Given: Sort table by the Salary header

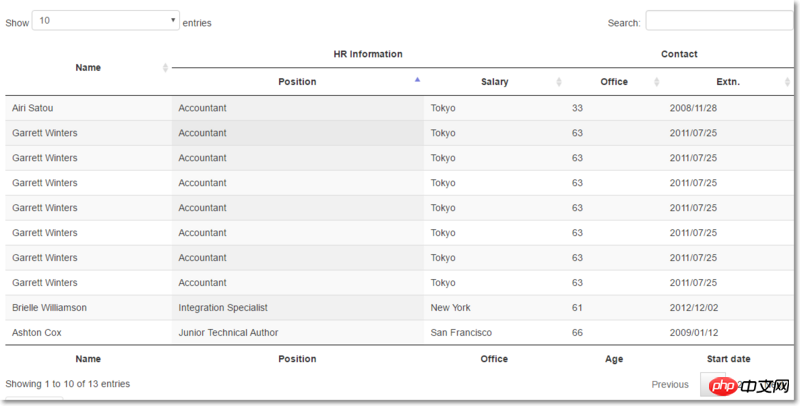Looking at the screenshot, I should coord(494,82).
